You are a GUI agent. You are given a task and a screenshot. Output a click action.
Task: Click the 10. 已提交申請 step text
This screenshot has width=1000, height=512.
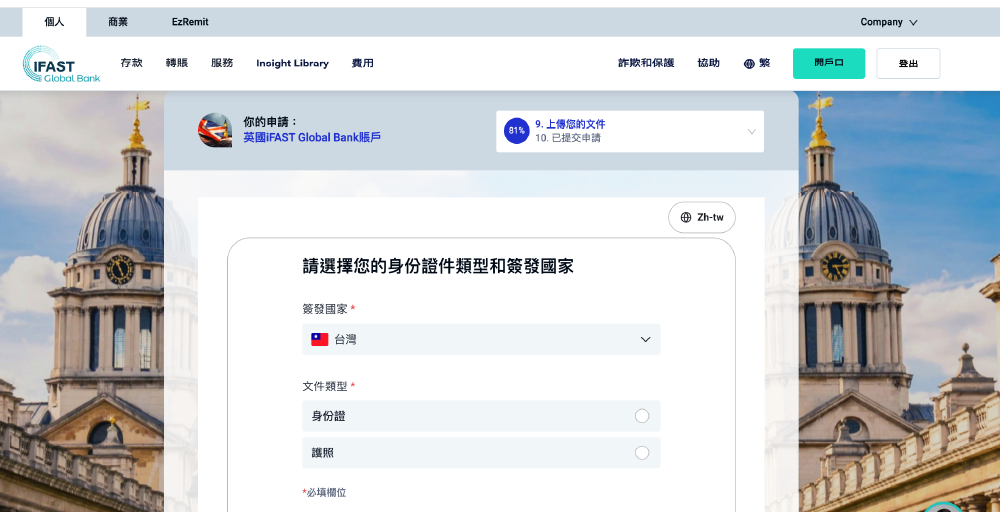click(568, 138)
